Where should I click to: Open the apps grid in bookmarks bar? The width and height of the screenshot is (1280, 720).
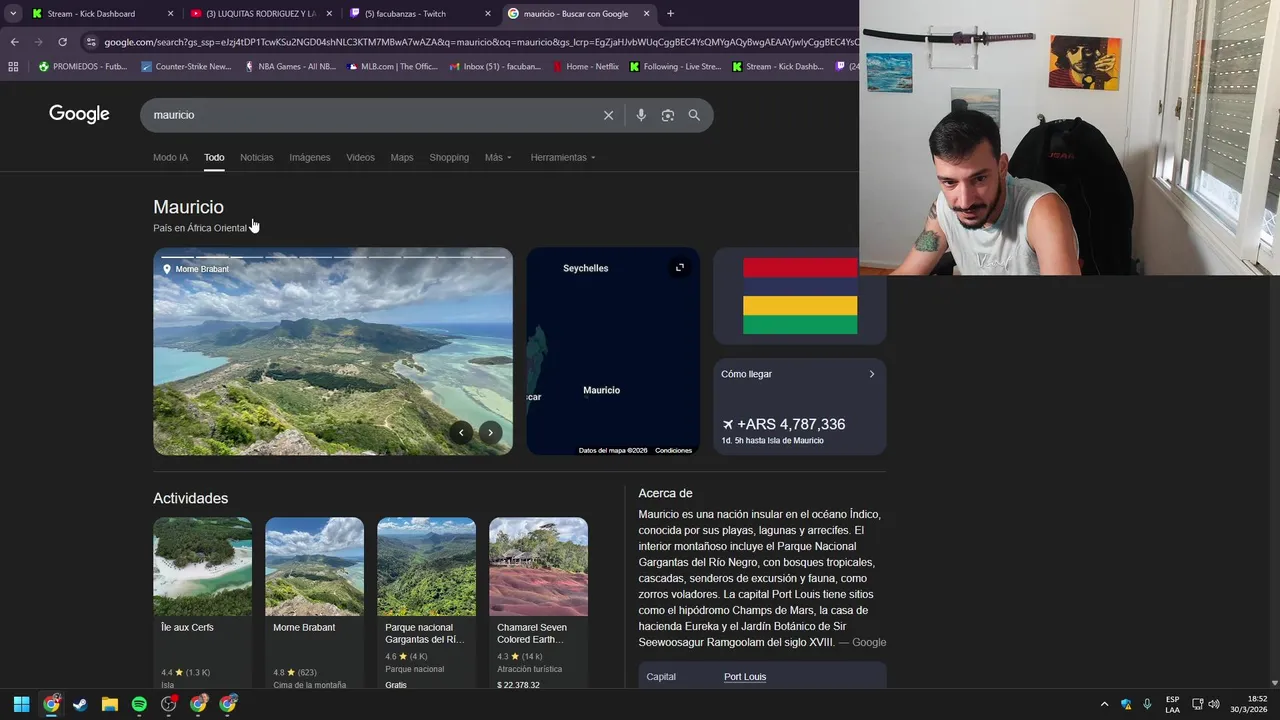(13, 67)
